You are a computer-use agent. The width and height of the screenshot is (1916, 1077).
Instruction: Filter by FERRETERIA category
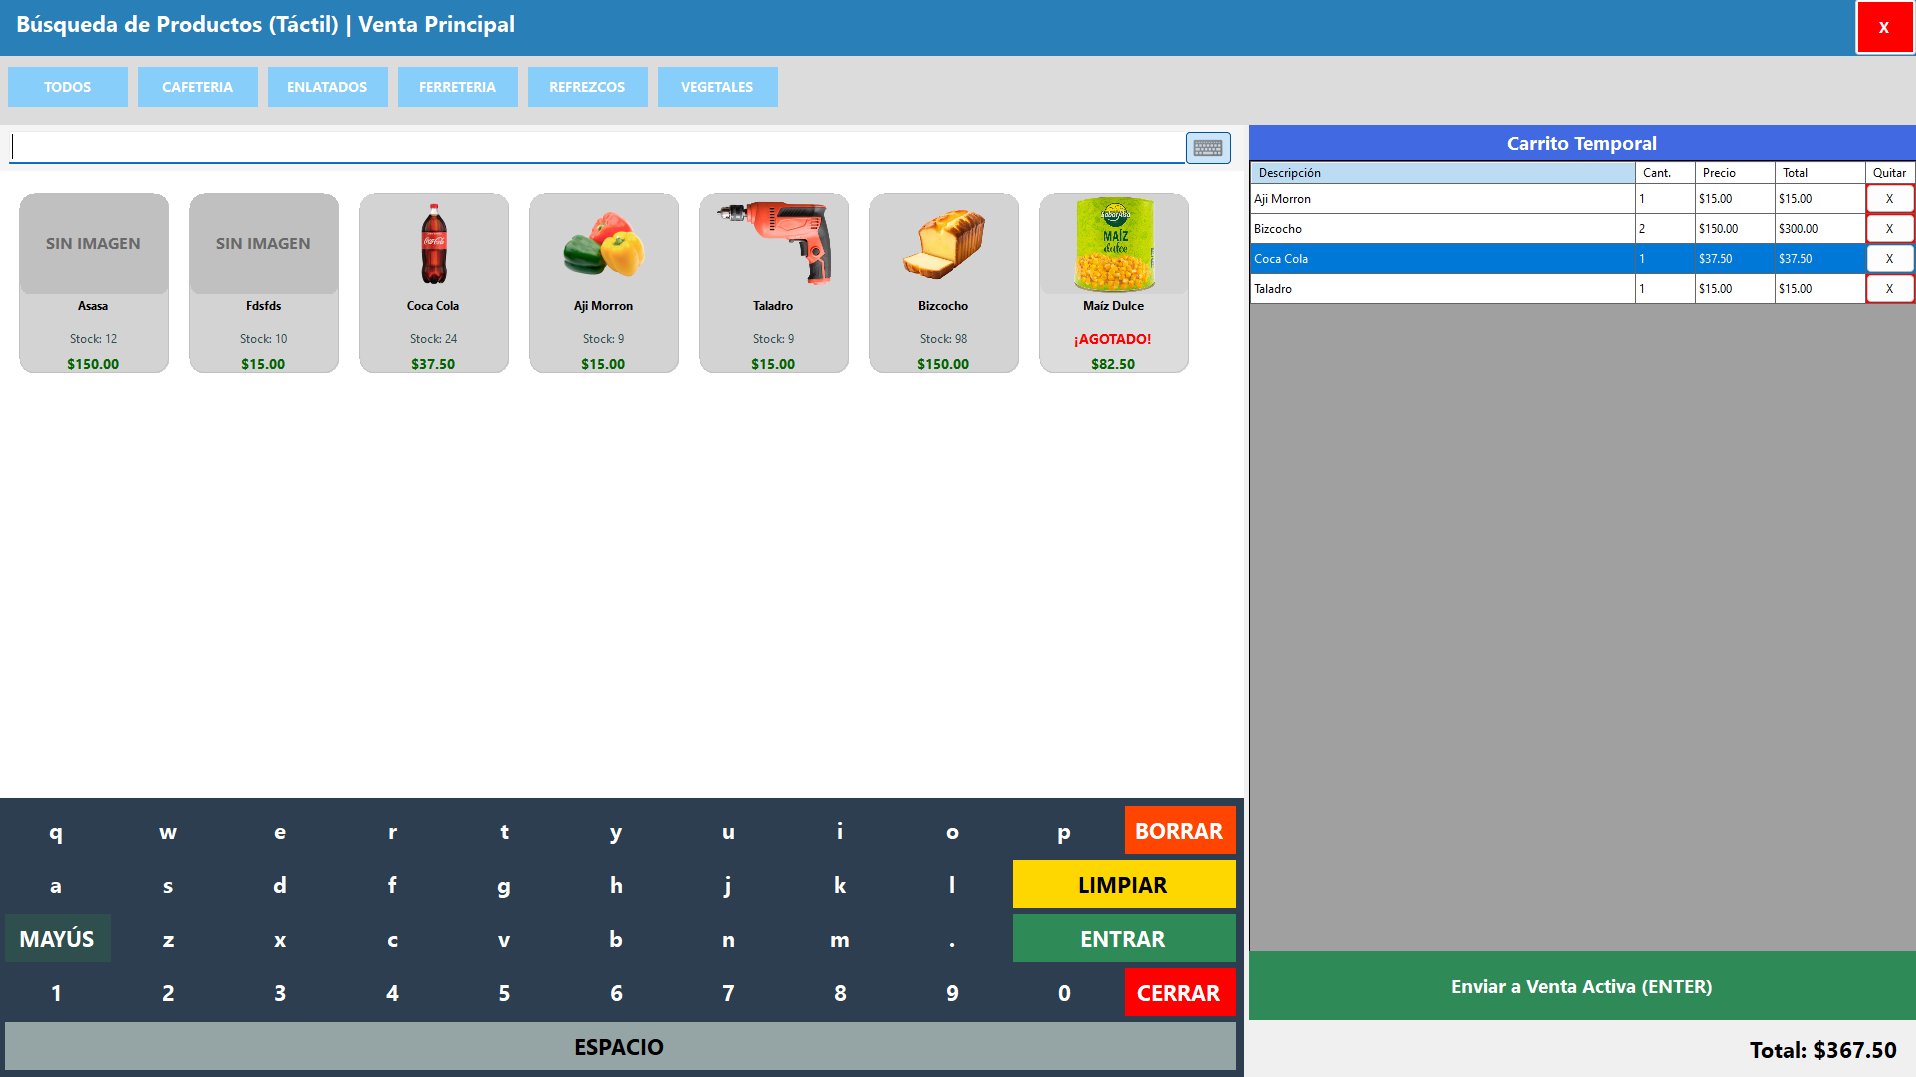tap(458, 87)
